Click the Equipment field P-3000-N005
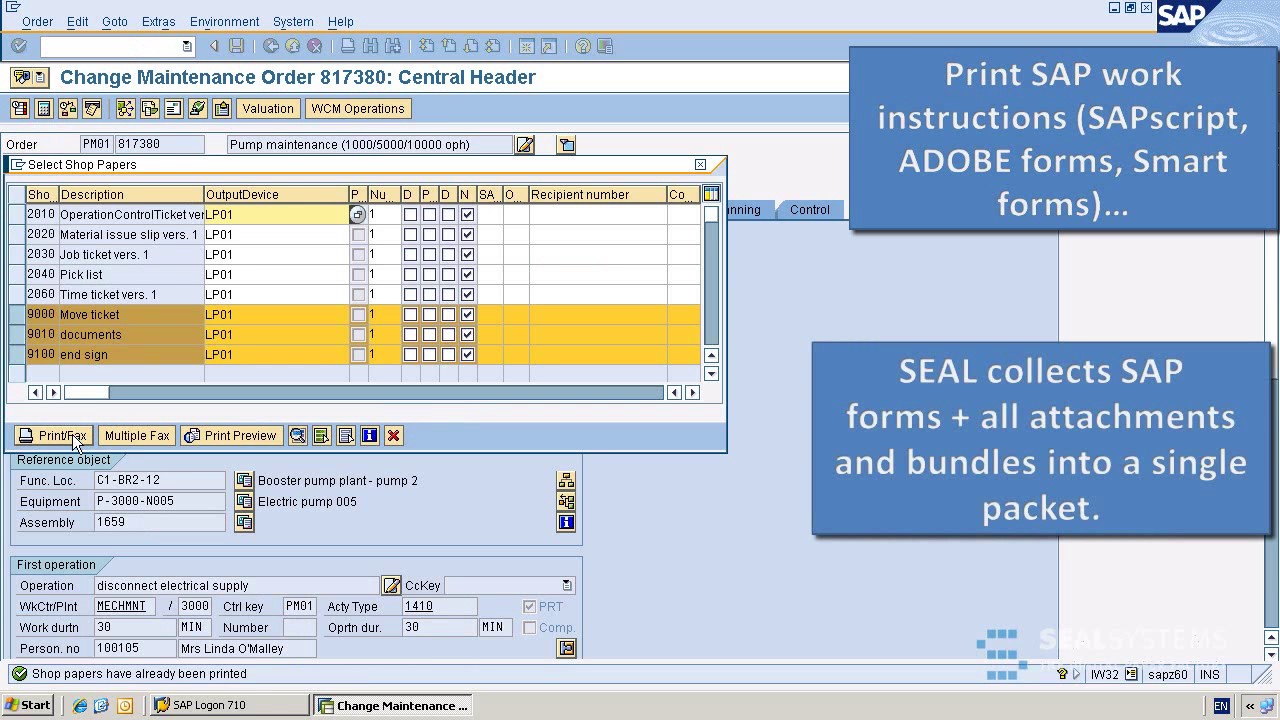Viewport: 1280px width, 720px height. pos(160,502)
